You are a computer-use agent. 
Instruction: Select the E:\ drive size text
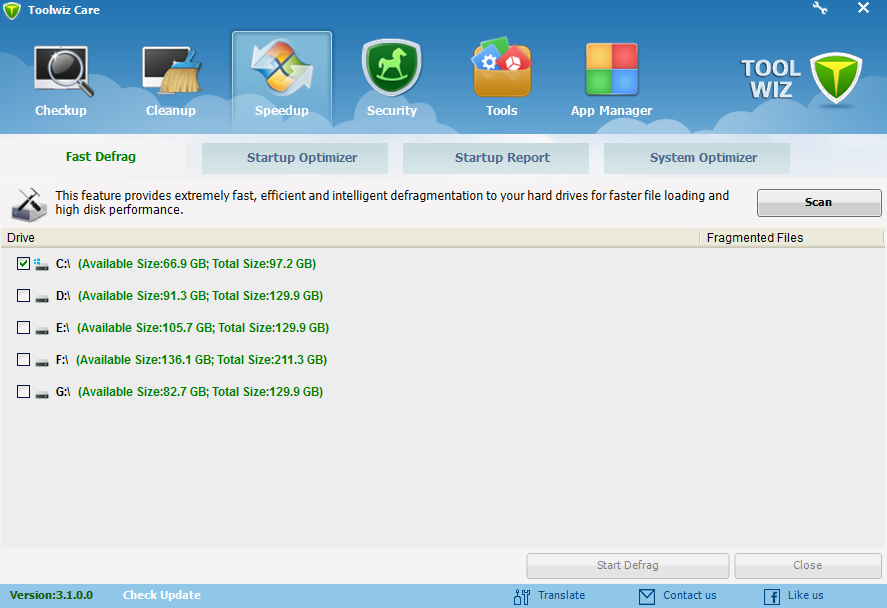tap(203, 327)
